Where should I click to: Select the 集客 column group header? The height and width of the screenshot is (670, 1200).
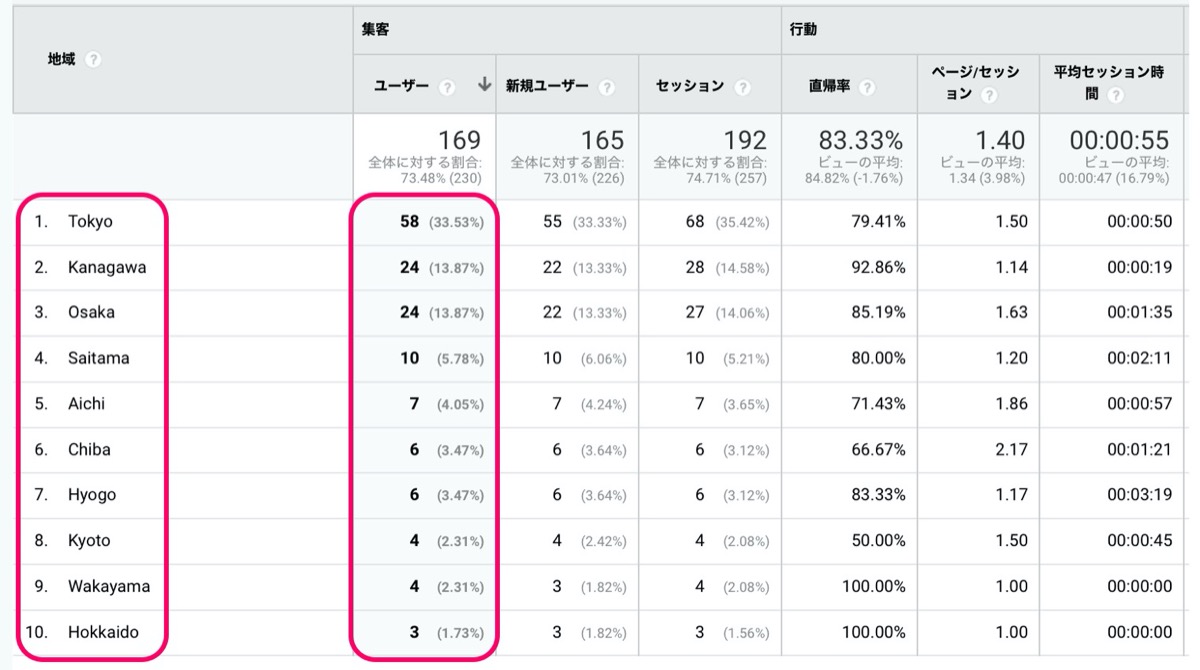click(376, 30)
